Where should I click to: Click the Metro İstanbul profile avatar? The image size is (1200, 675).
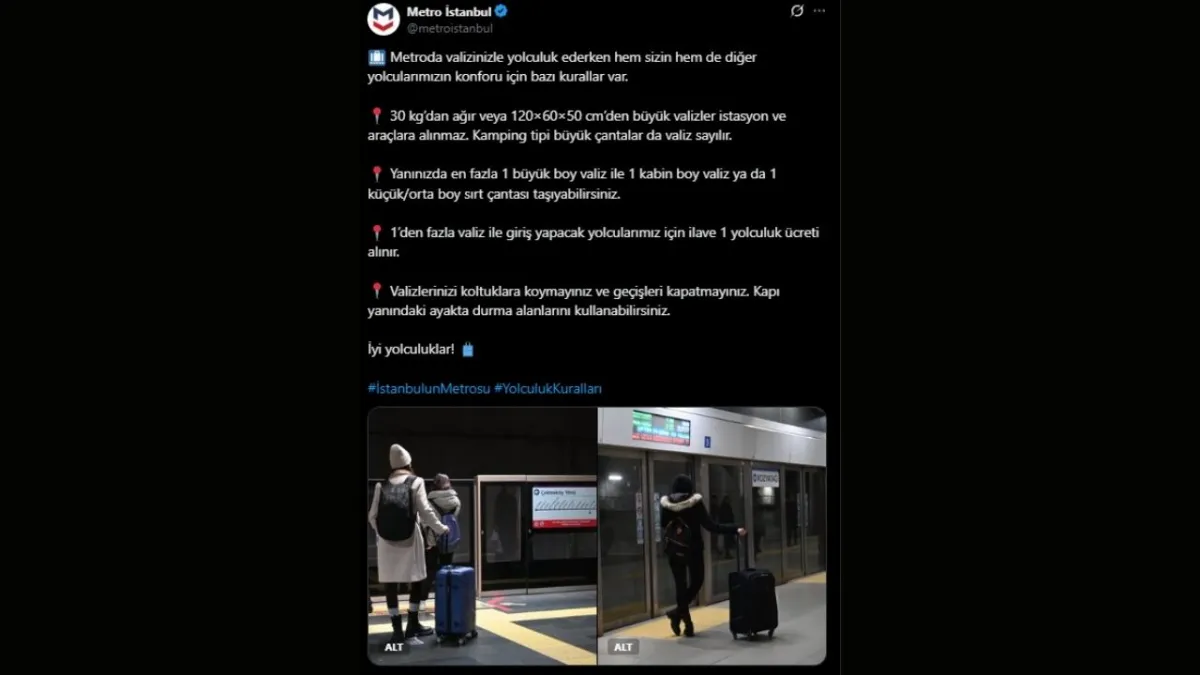pyautogui.click(x=384, y=19)
